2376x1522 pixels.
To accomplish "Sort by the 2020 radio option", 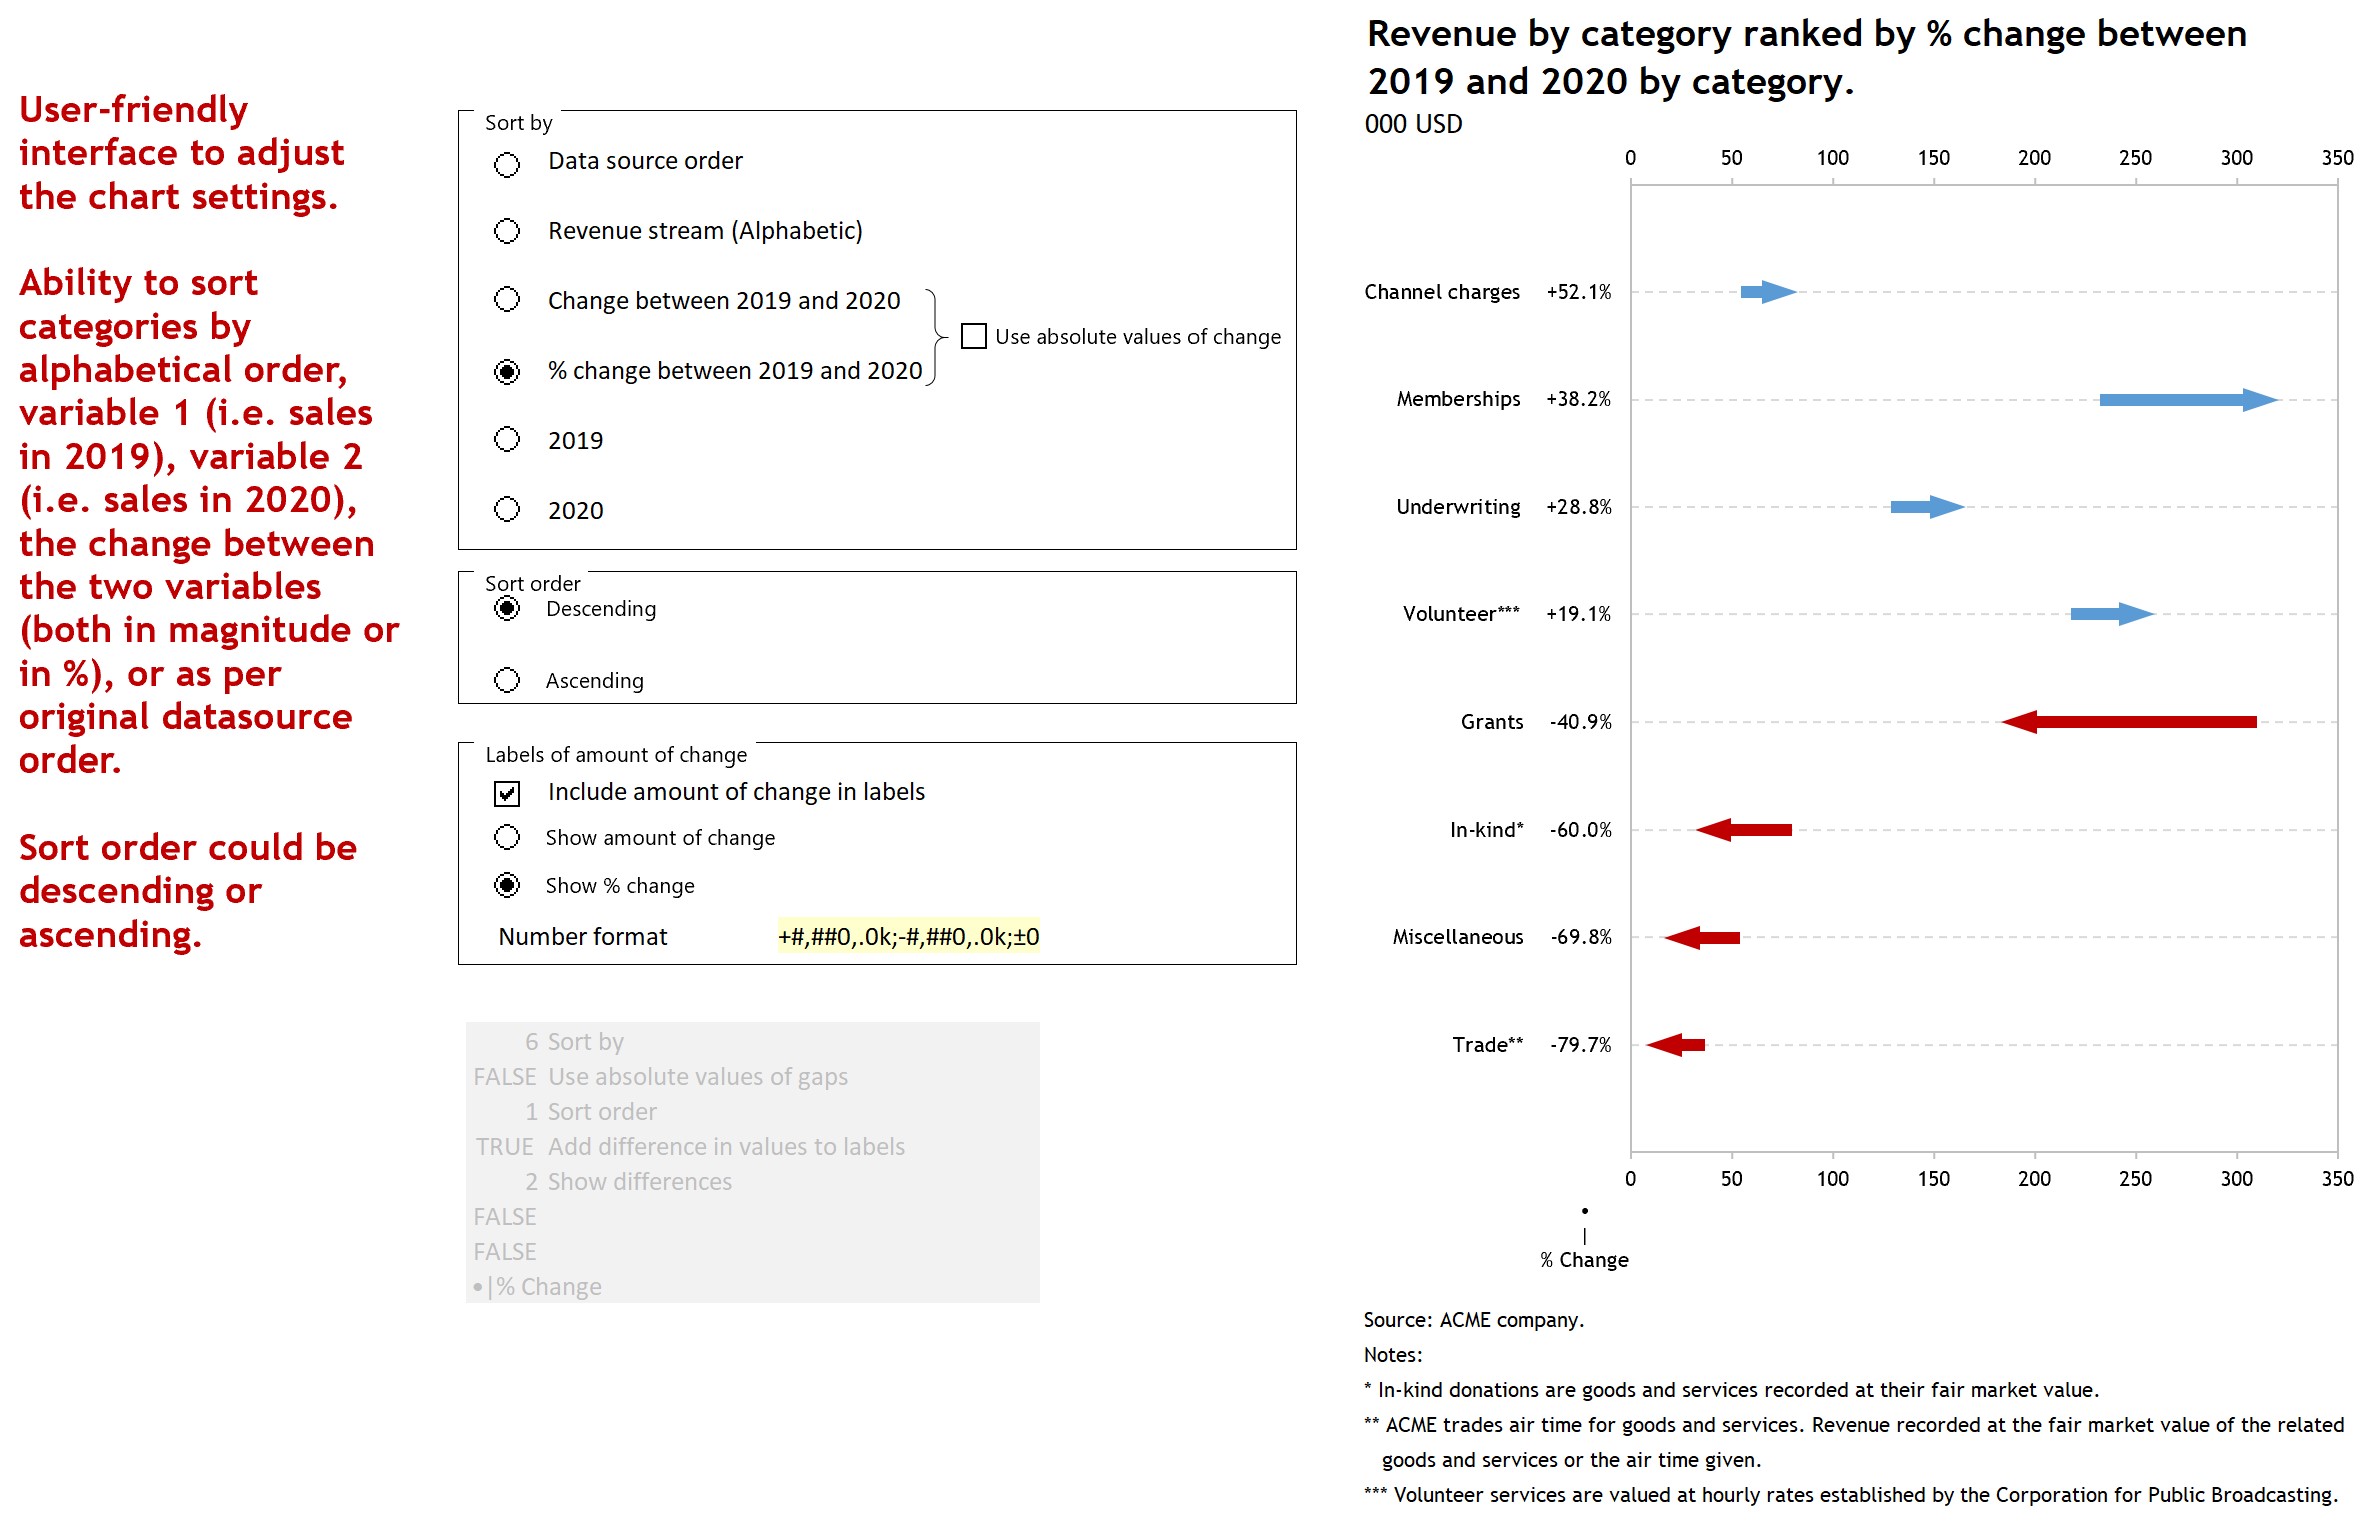I will [x=507, y=510].
